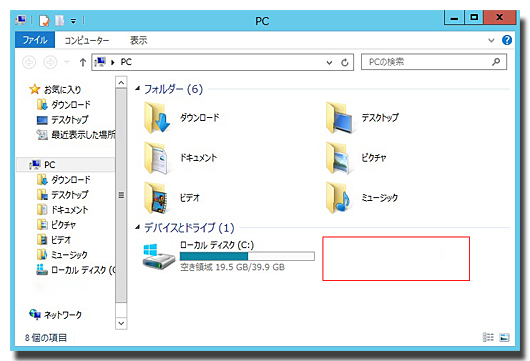Expand the ribbon with the chevron
Image resolution: width=530 pixels, height=361 pixels.
pyautogui.click(x=491, y=41)
